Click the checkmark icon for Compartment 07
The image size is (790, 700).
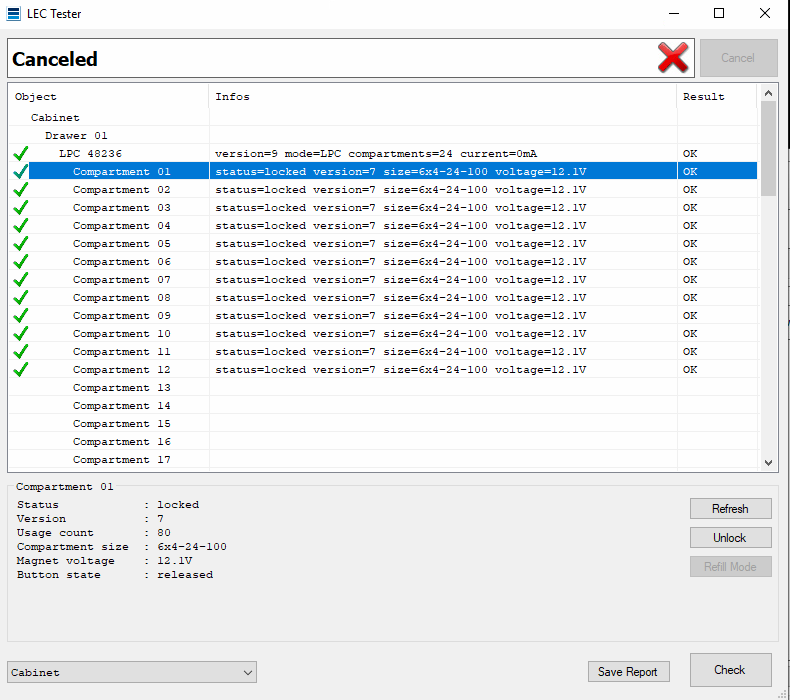[21, 280]
